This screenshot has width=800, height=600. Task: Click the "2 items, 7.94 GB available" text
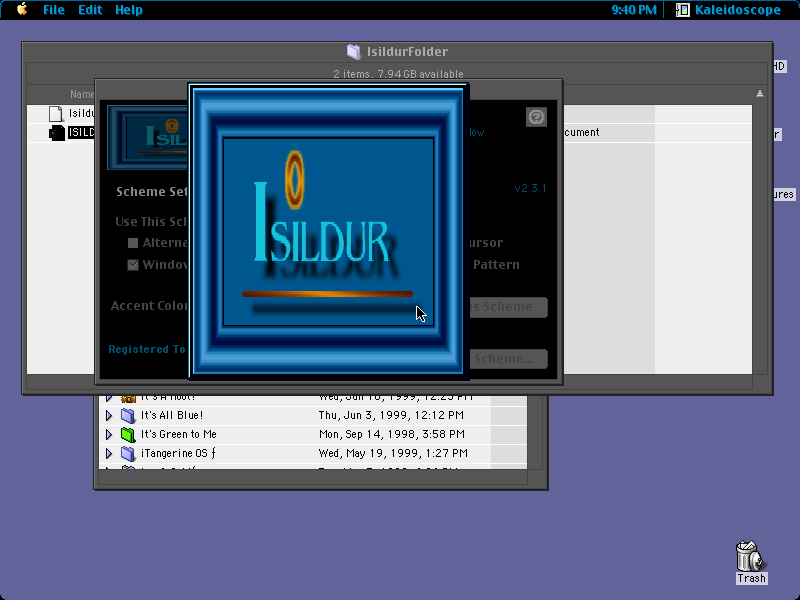pyautogui.click(x=398, y=74)
